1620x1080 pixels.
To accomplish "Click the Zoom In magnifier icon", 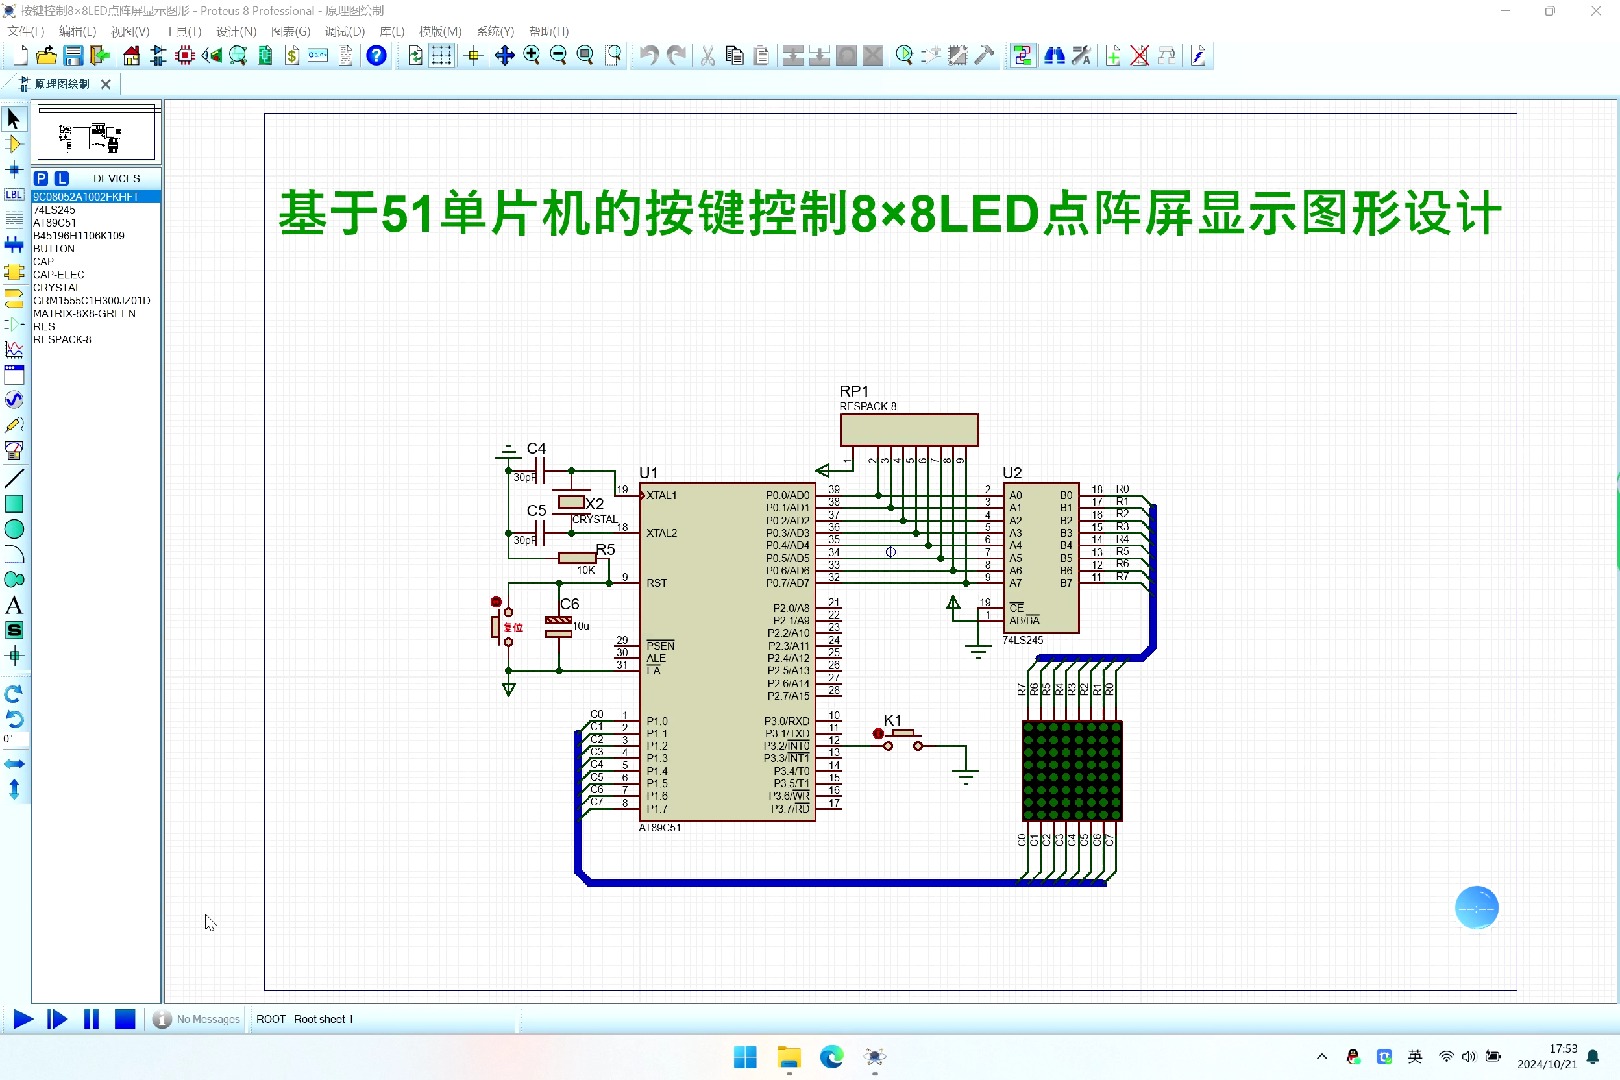I will click(x=531, y=56).
